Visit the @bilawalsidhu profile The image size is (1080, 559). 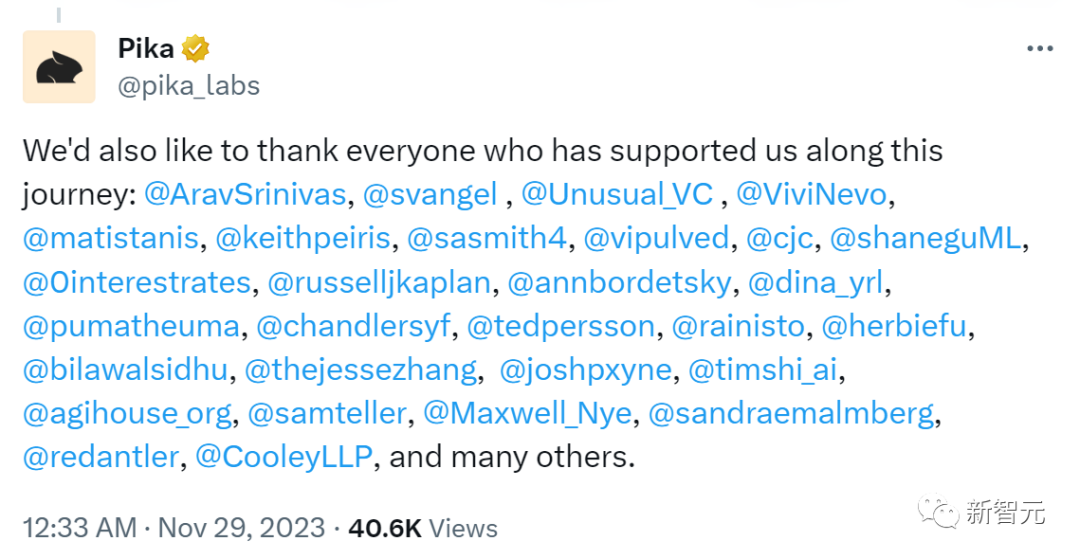click(x=125, y=370)
